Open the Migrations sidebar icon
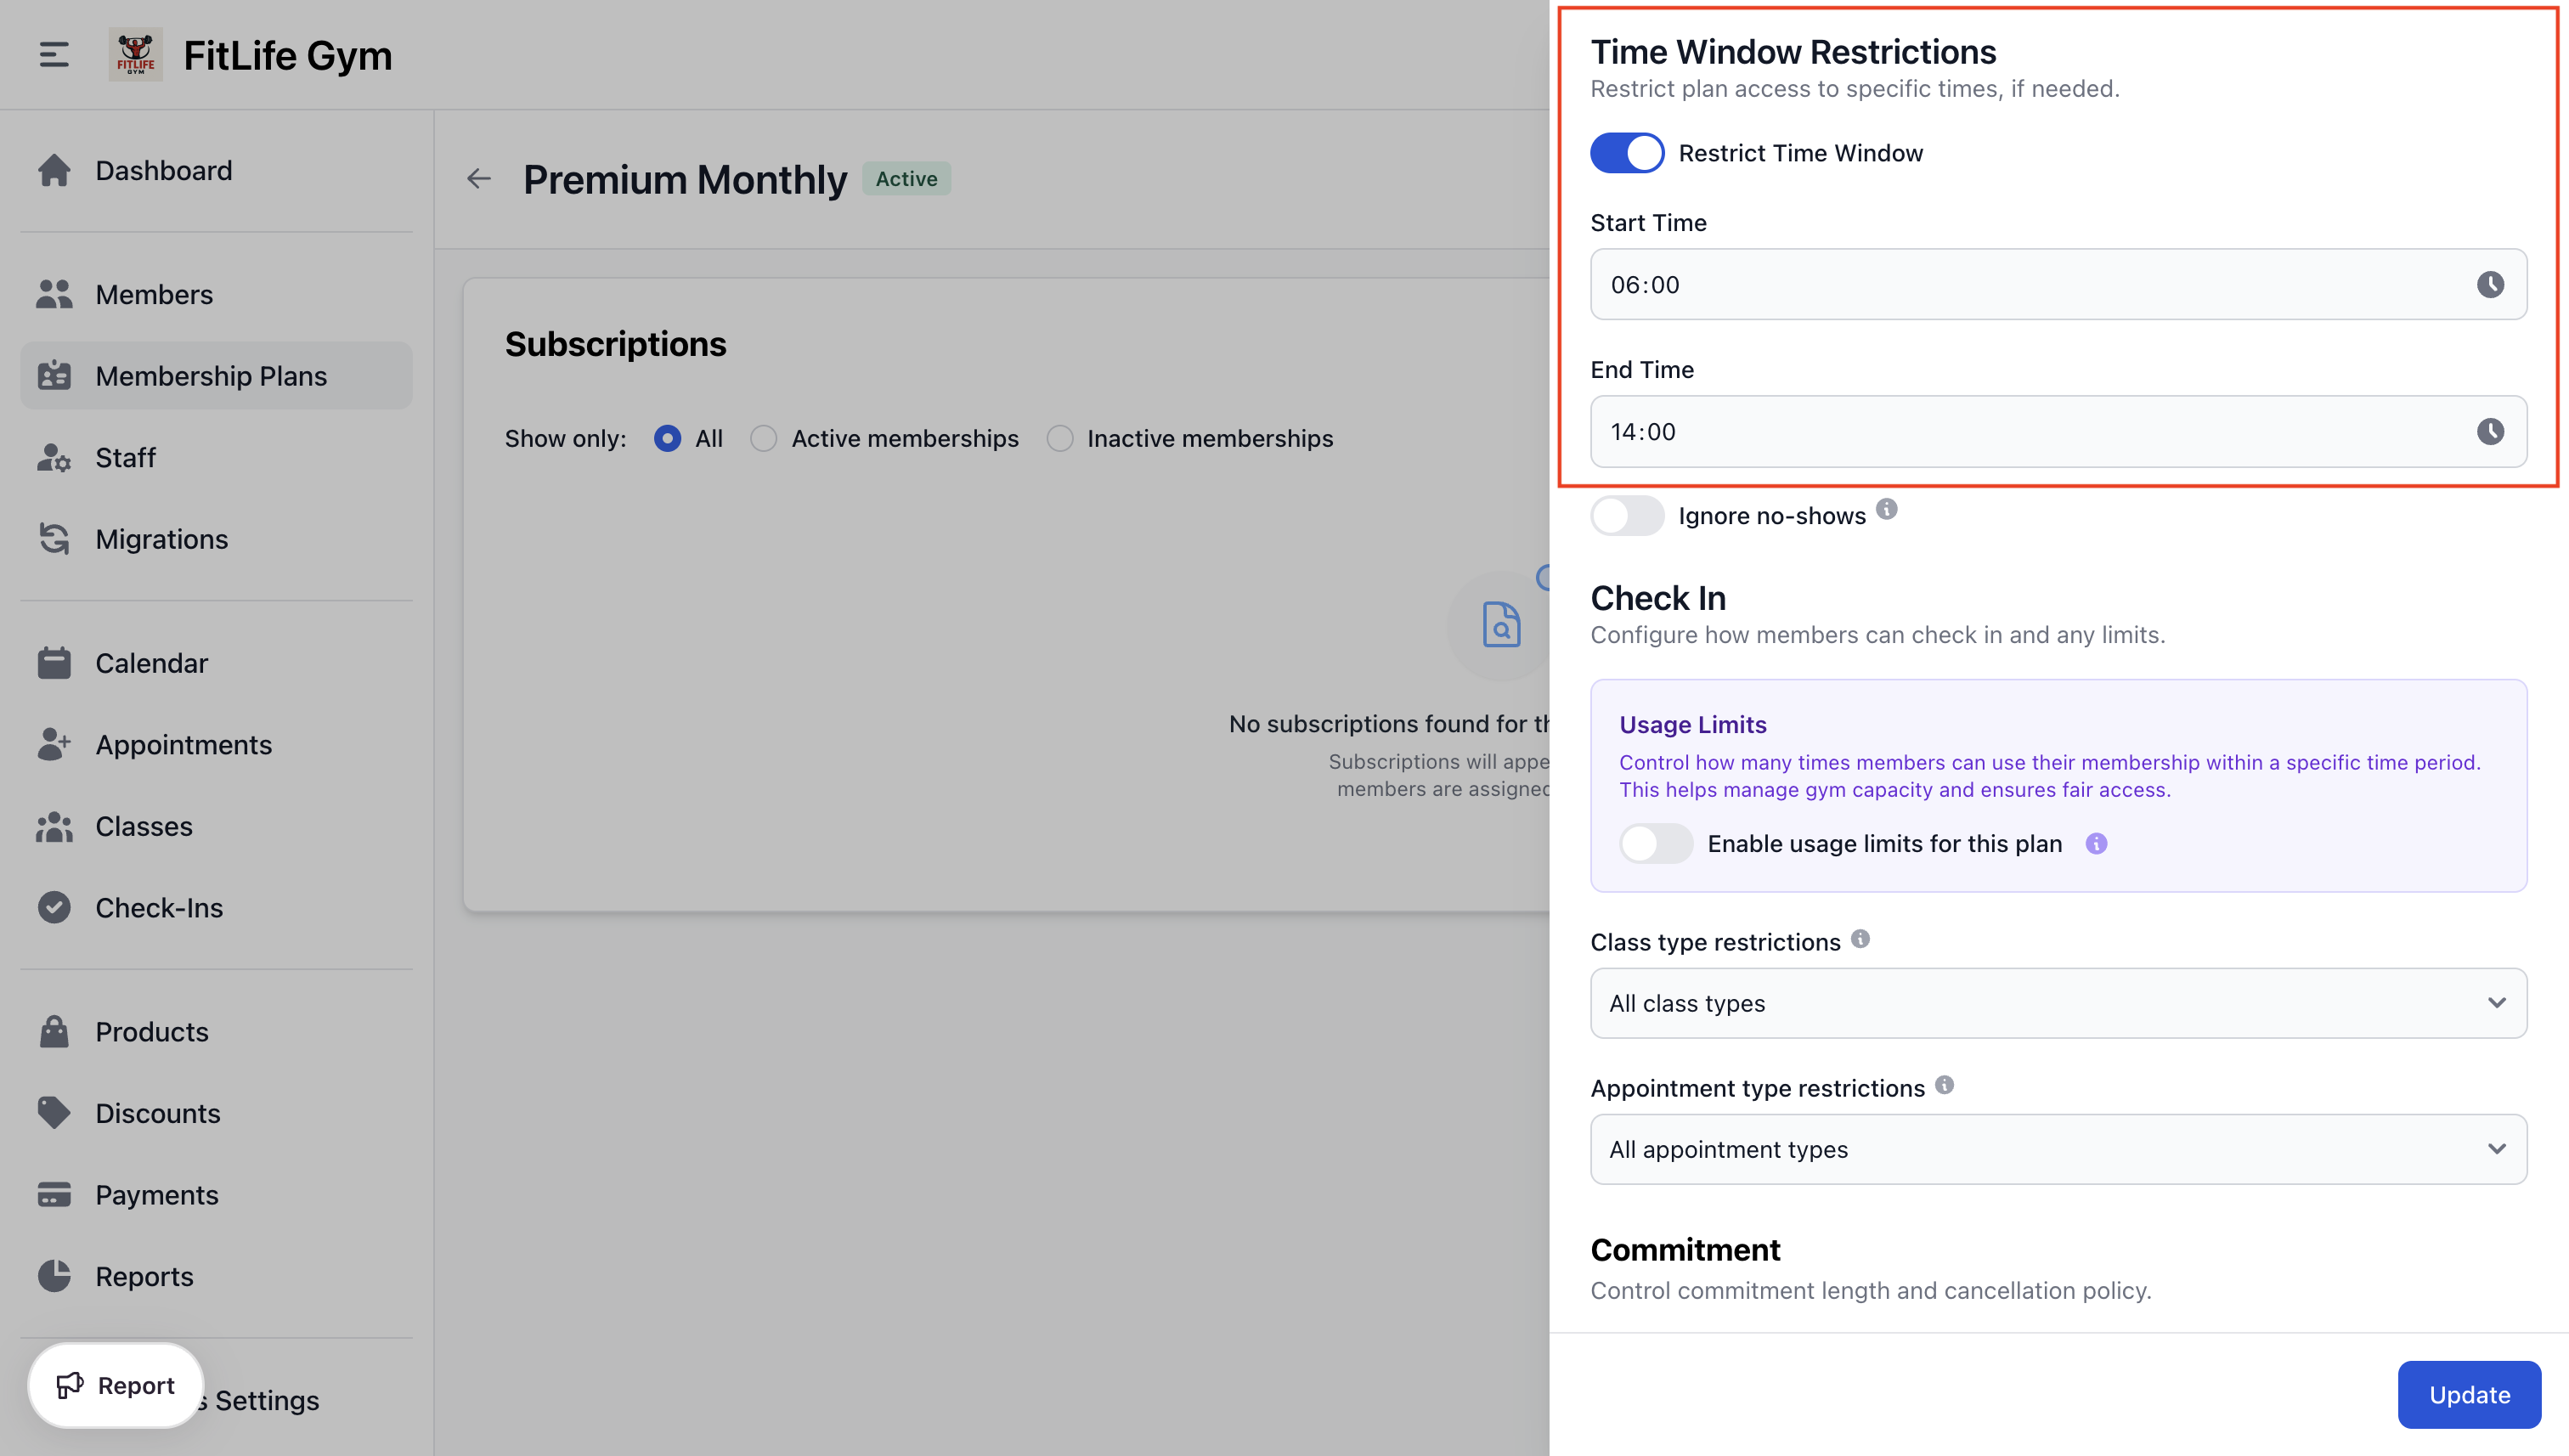The width and height of the screenshot is (2569, 1456). coord(54,538)
